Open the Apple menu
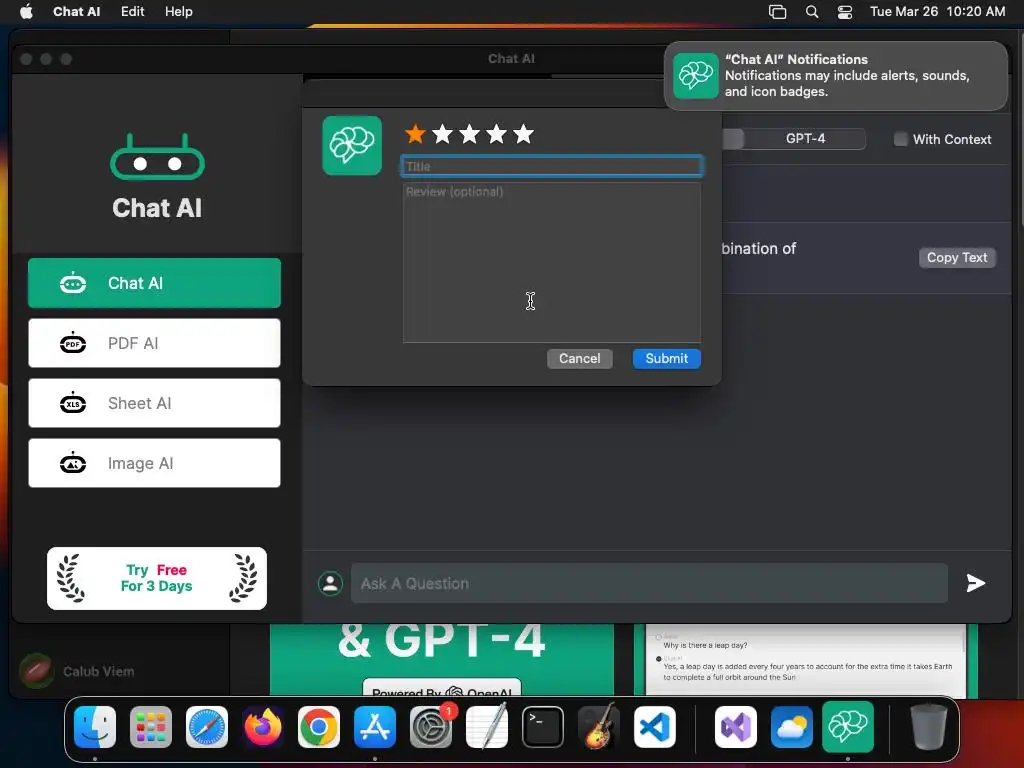The height and width of the screenshot is (768, 1024). pyautogui.click(x=26, y=11)
